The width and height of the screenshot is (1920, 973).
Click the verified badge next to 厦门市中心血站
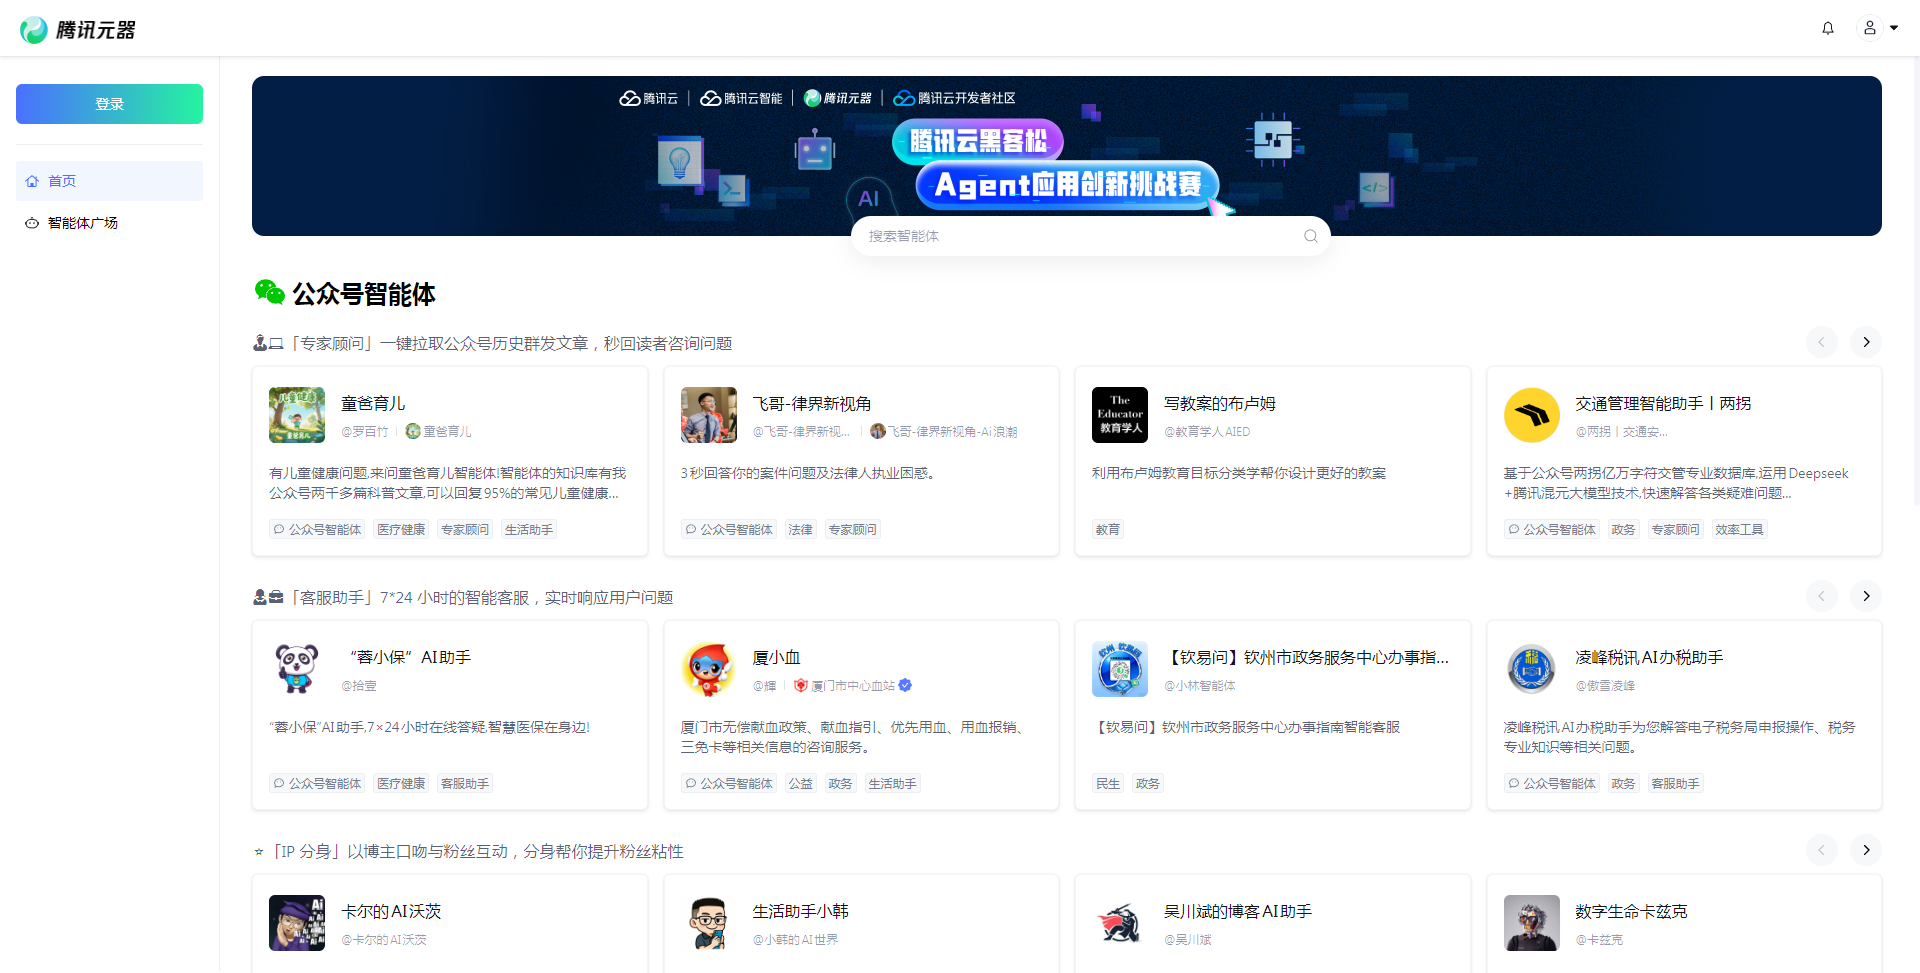tap(906, 686)
